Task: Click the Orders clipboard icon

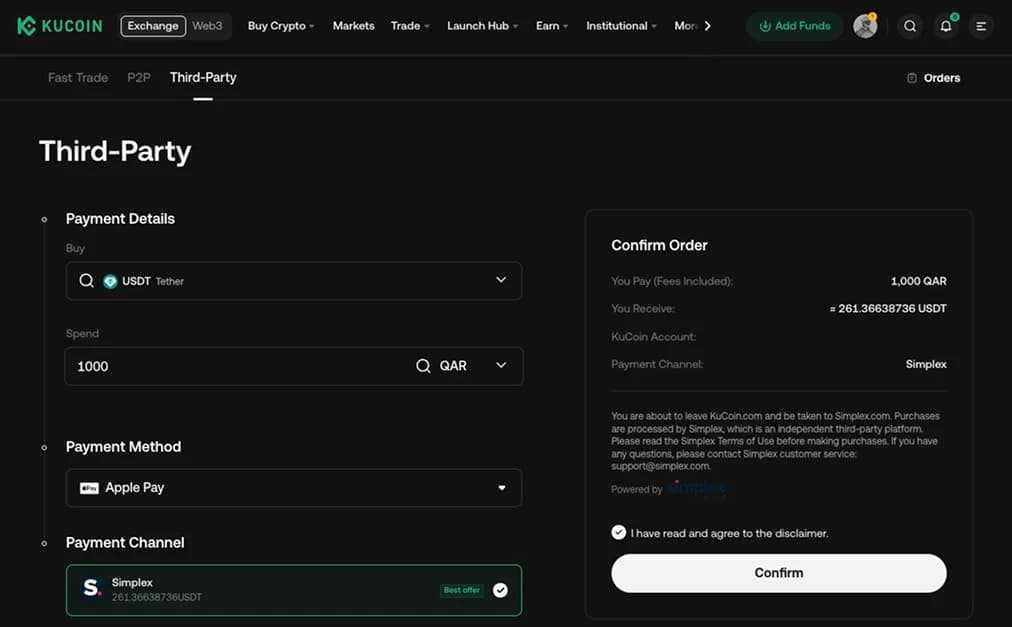Action: tap(912, 77)
